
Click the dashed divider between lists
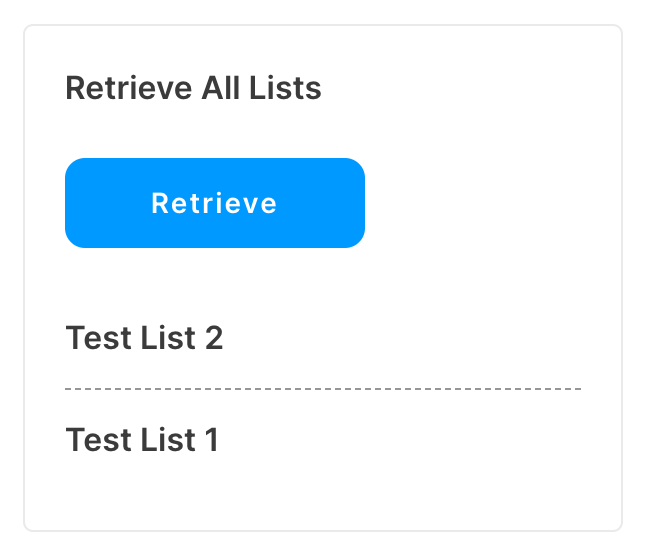click(323, 389)
